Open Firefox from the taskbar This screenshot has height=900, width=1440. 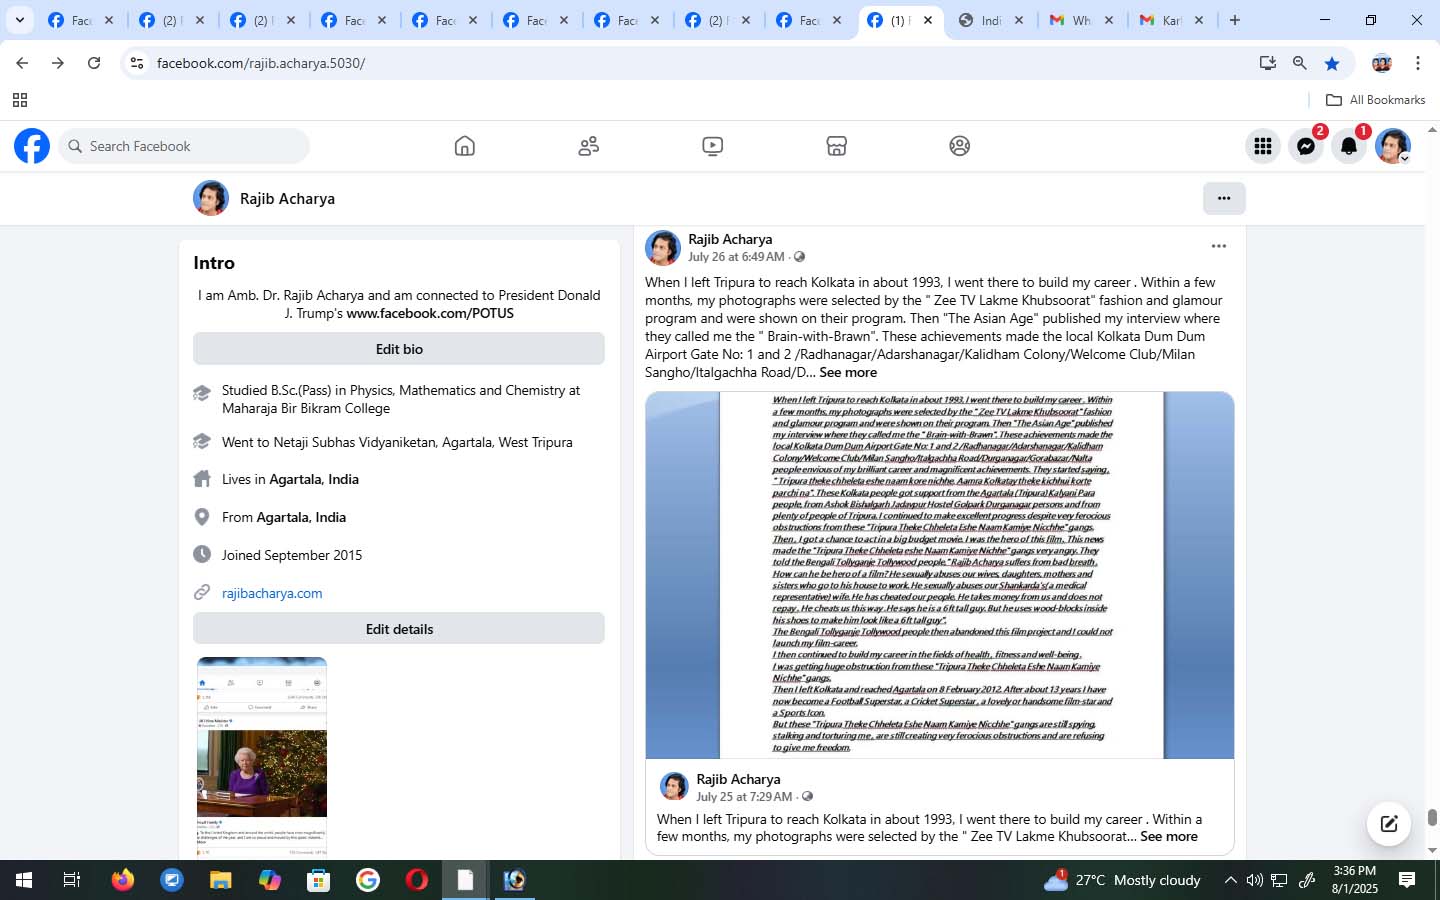pos(123,880)
